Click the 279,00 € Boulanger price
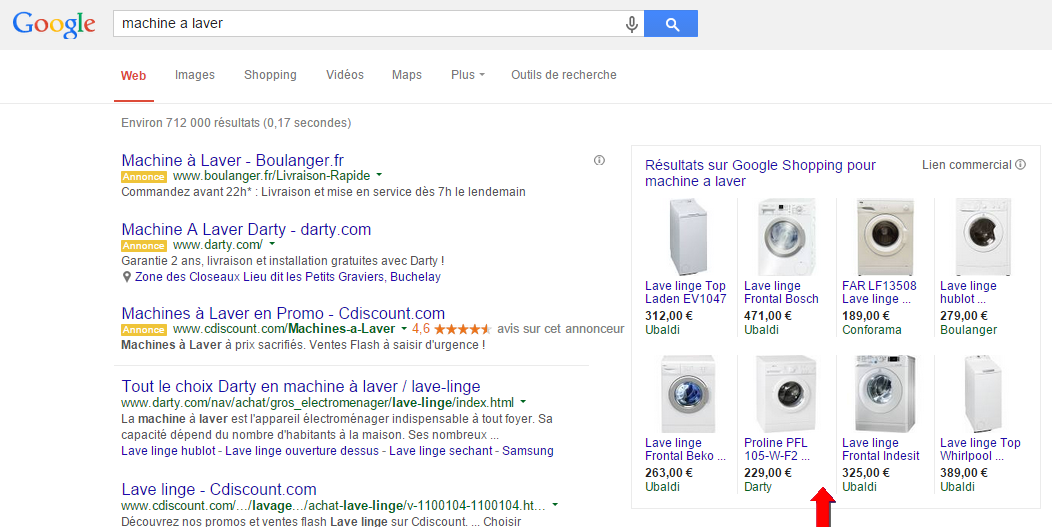 tap(963, 316)
